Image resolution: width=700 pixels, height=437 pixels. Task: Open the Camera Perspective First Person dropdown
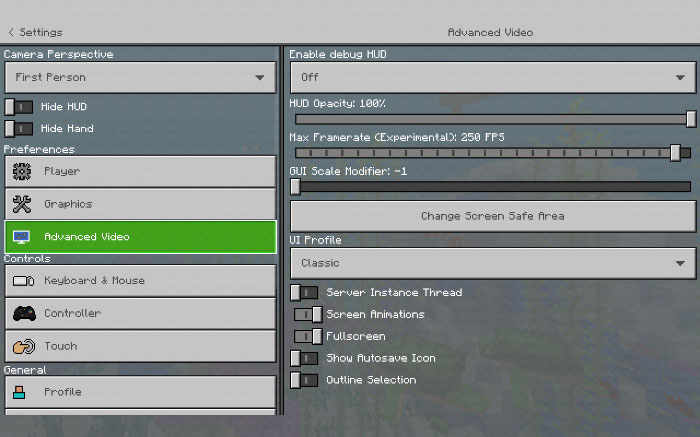click(141, 77)
